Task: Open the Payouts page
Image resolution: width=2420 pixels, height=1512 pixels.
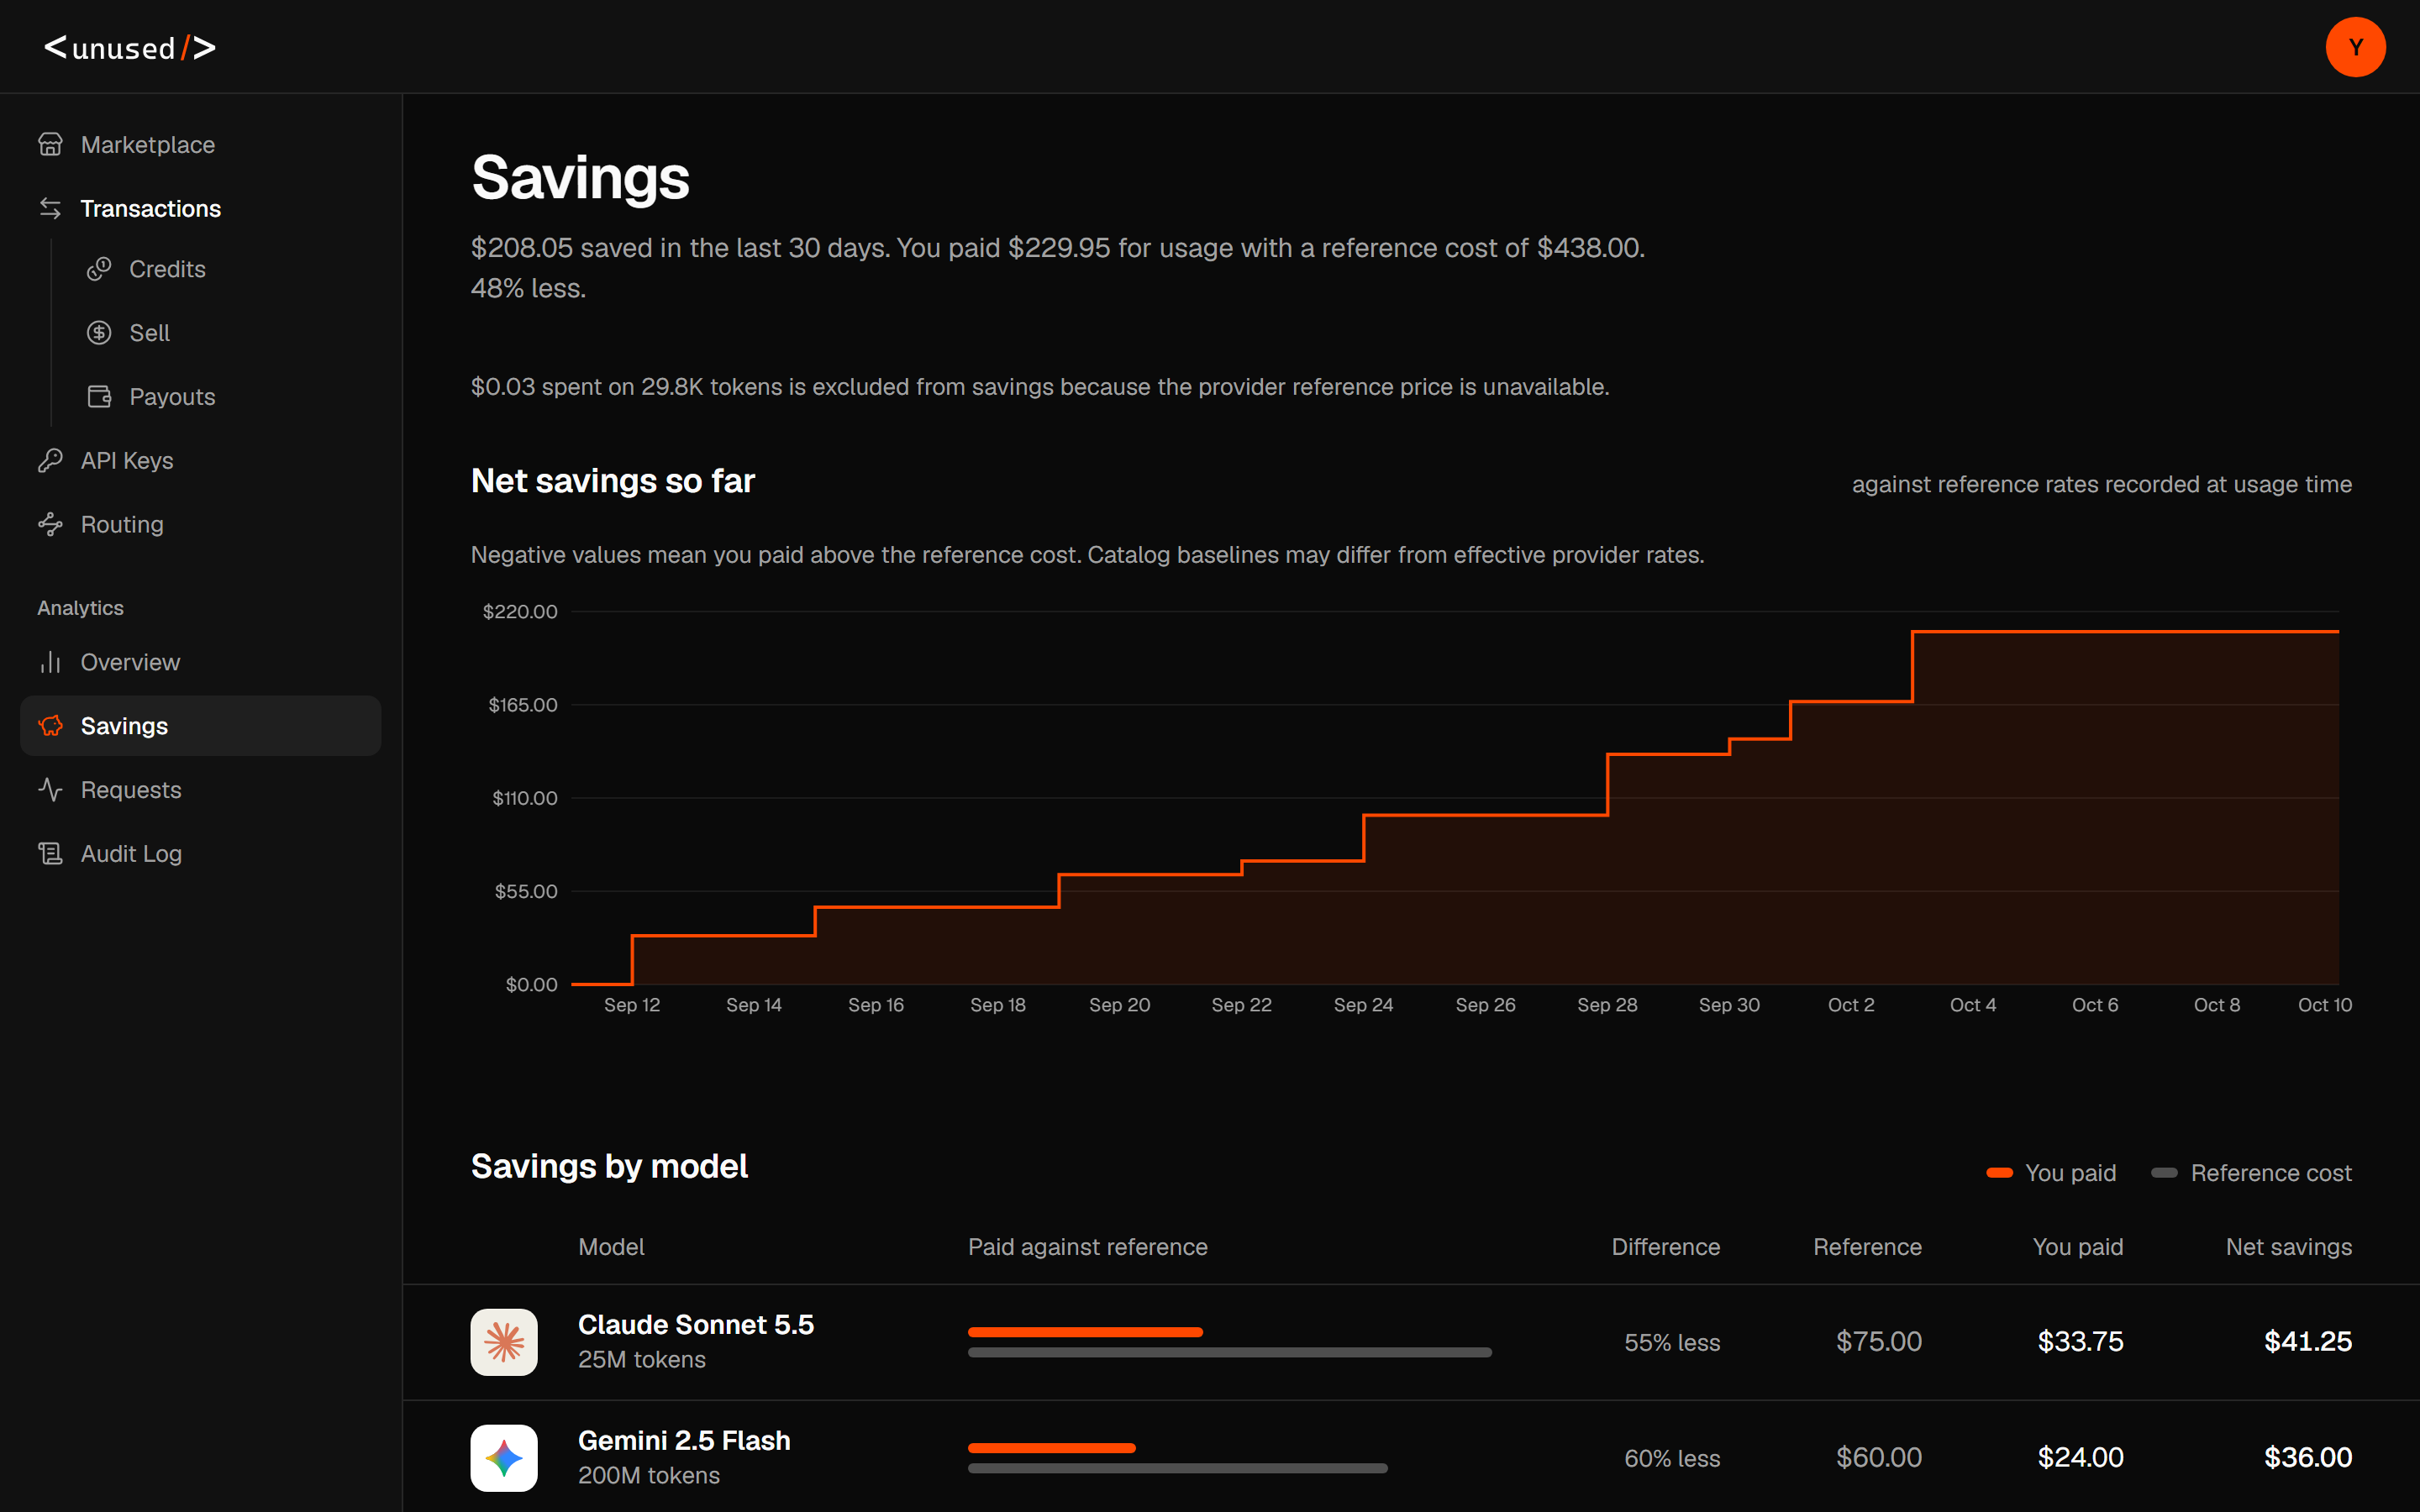Action: [225, 397]
